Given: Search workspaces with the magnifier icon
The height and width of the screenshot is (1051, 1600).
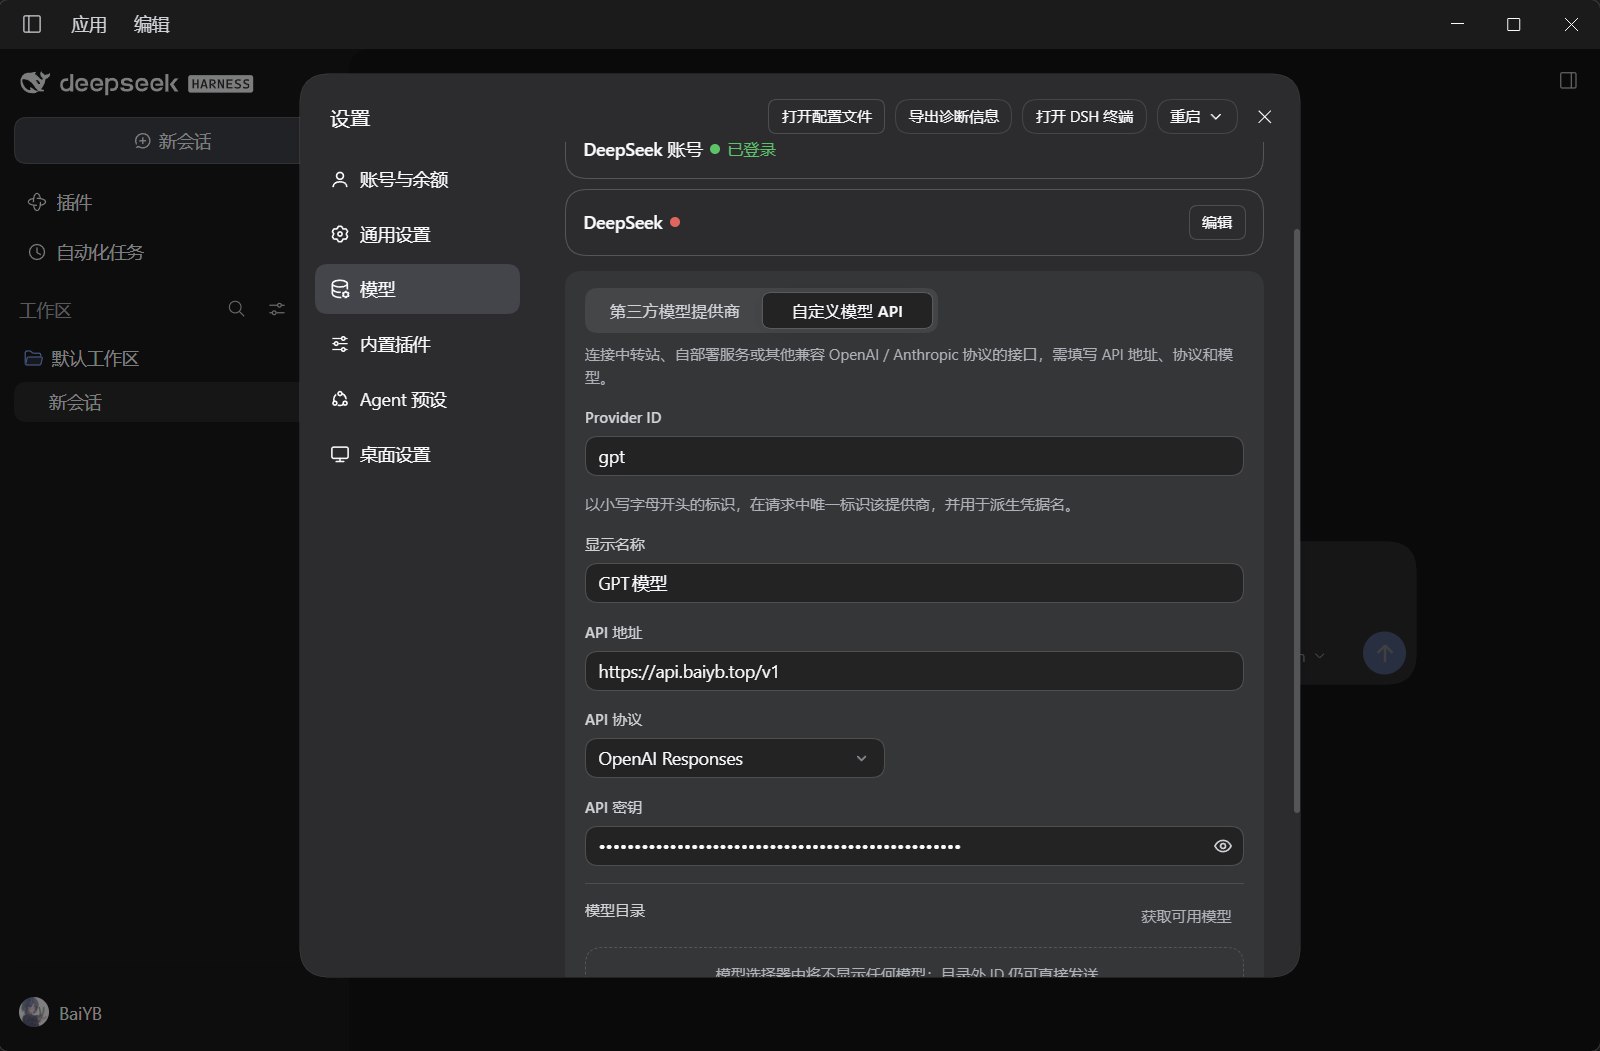Looking at the screenshot, I should pos(237,309).
